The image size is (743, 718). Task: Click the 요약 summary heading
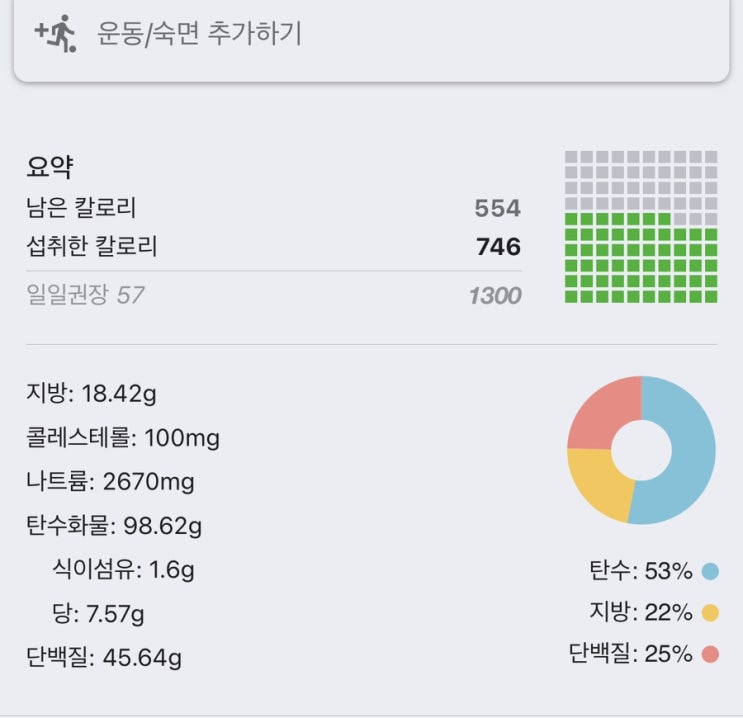[51, 167]
